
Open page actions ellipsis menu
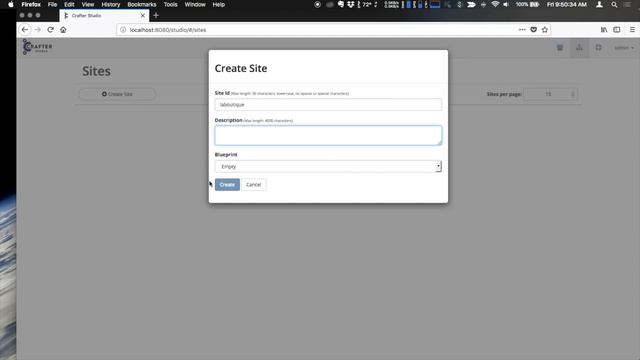pos(522,30)
